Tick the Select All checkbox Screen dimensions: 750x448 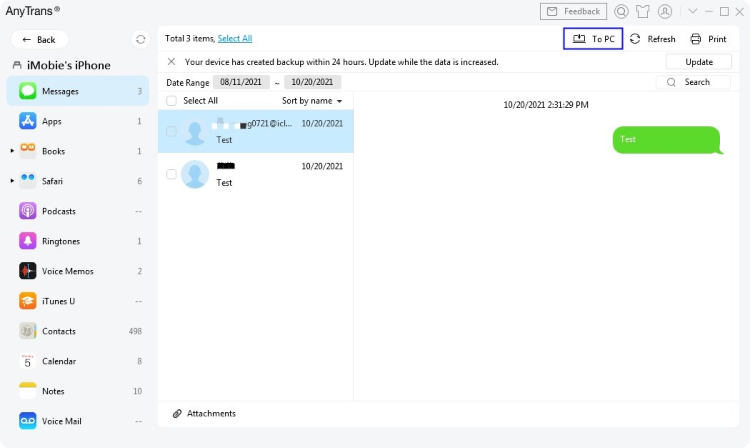click(171, 101)
